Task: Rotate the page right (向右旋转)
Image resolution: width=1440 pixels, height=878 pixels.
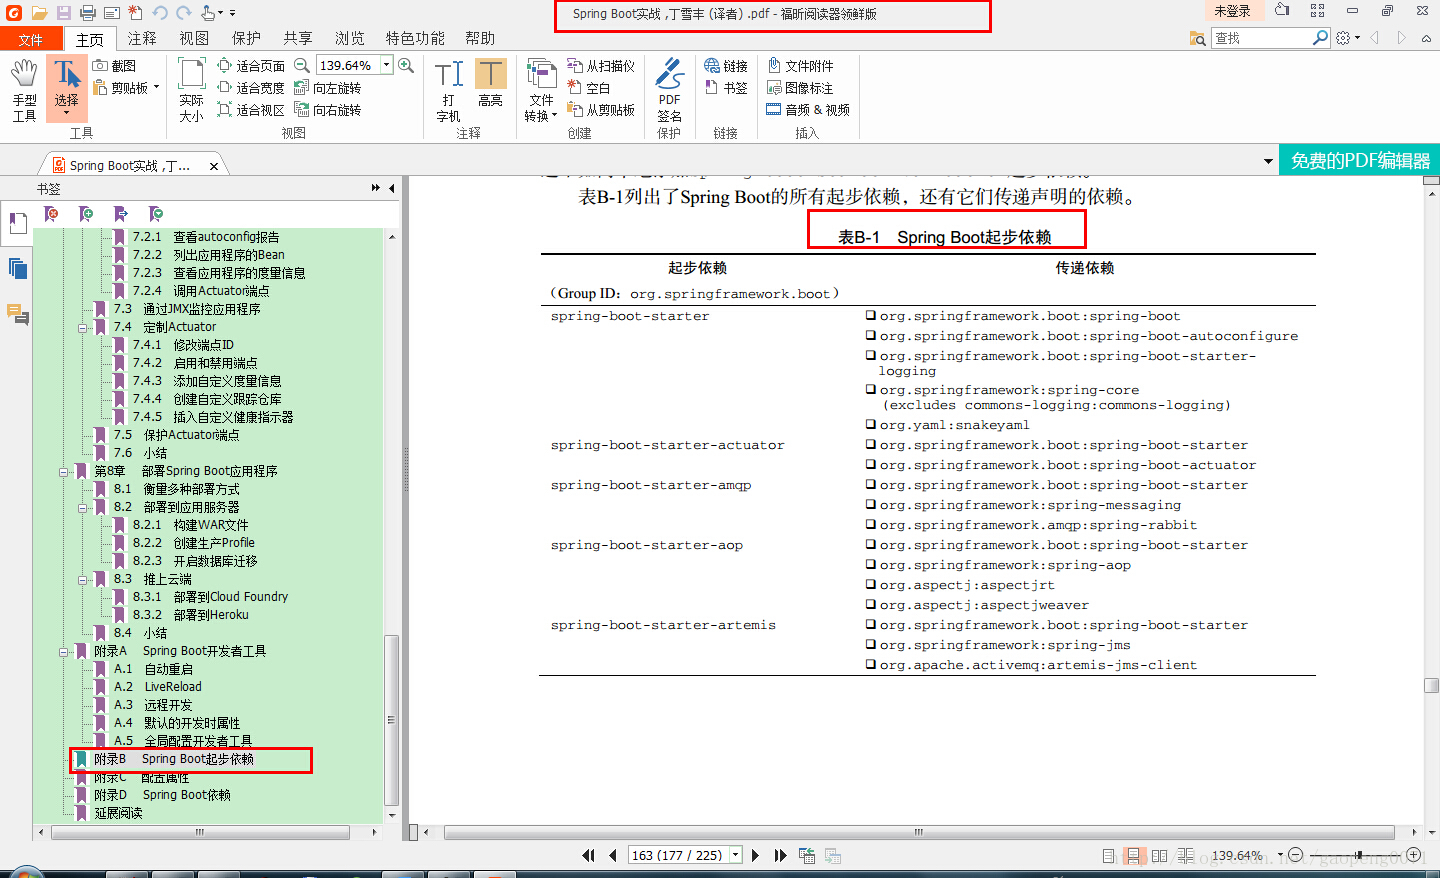Action: pyautogui.click(x=327, y=109)
